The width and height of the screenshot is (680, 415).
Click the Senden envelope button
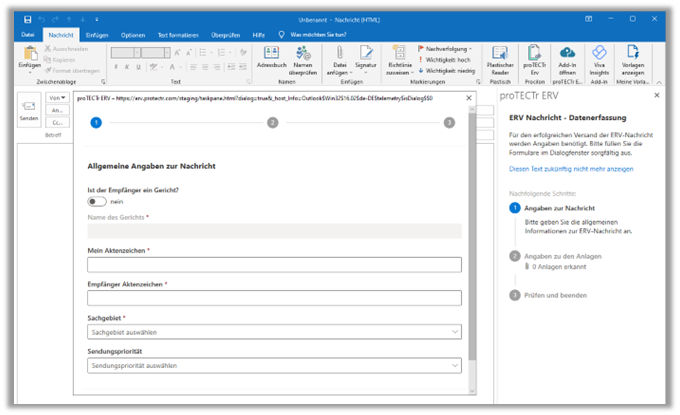point(29,108)
